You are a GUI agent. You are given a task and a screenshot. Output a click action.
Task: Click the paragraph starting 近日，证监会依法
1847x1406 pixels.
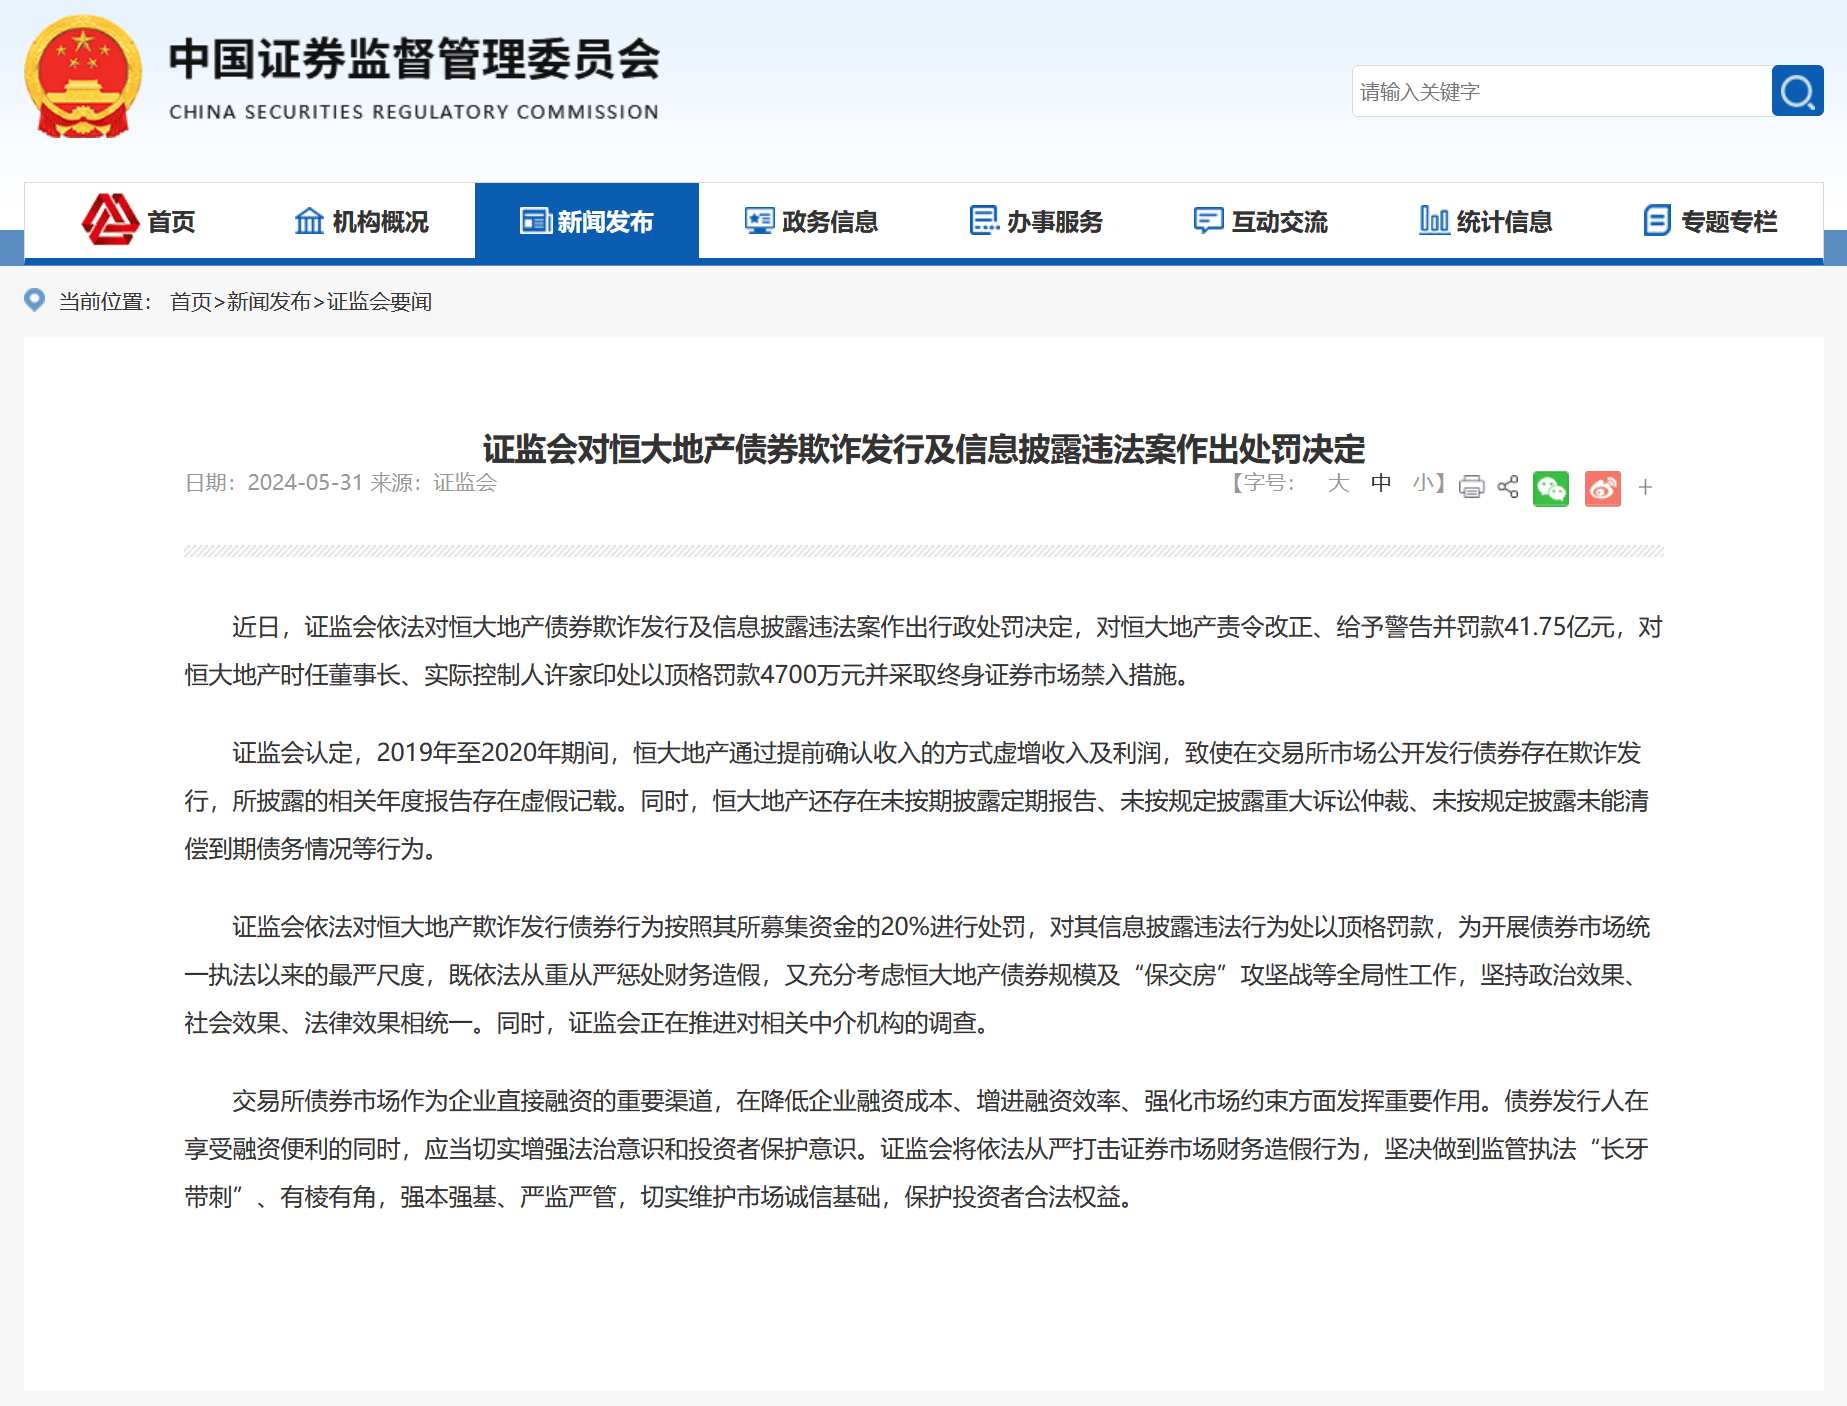click(924, 651)
